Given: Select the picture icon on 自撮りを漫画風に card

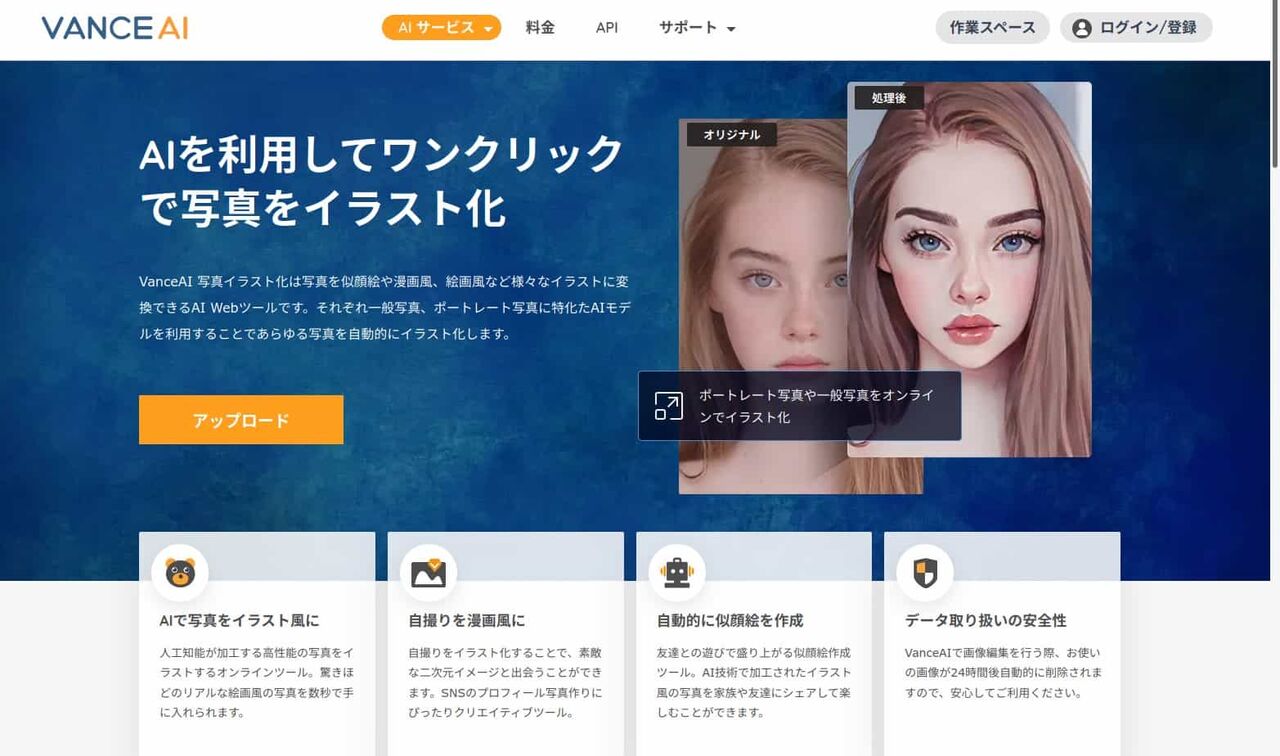Looking at the screenshot, I should click(427, 572).
